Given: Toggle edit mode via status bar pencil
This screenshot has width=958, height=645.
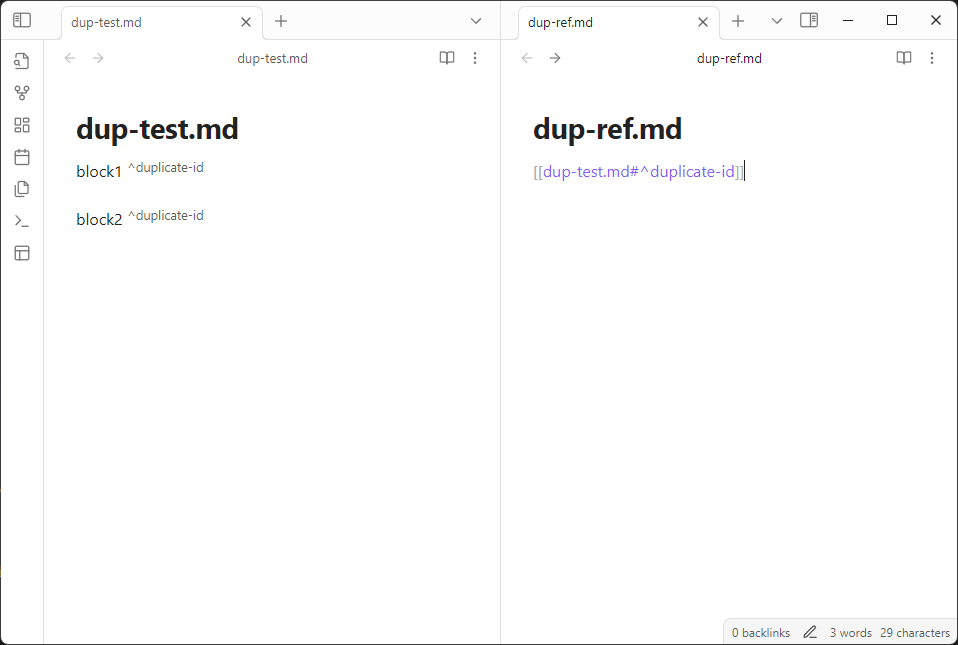Looking at the screenshot, I should (x=810, y=632).
